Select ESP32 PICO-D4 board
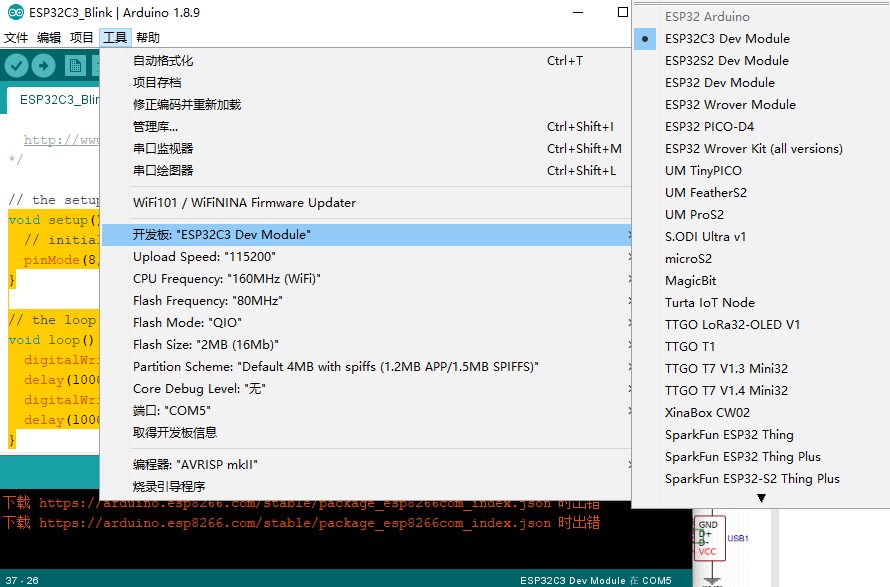Image resolution: width=890 pixels, height=587 pixels. (x=761, y=127)
